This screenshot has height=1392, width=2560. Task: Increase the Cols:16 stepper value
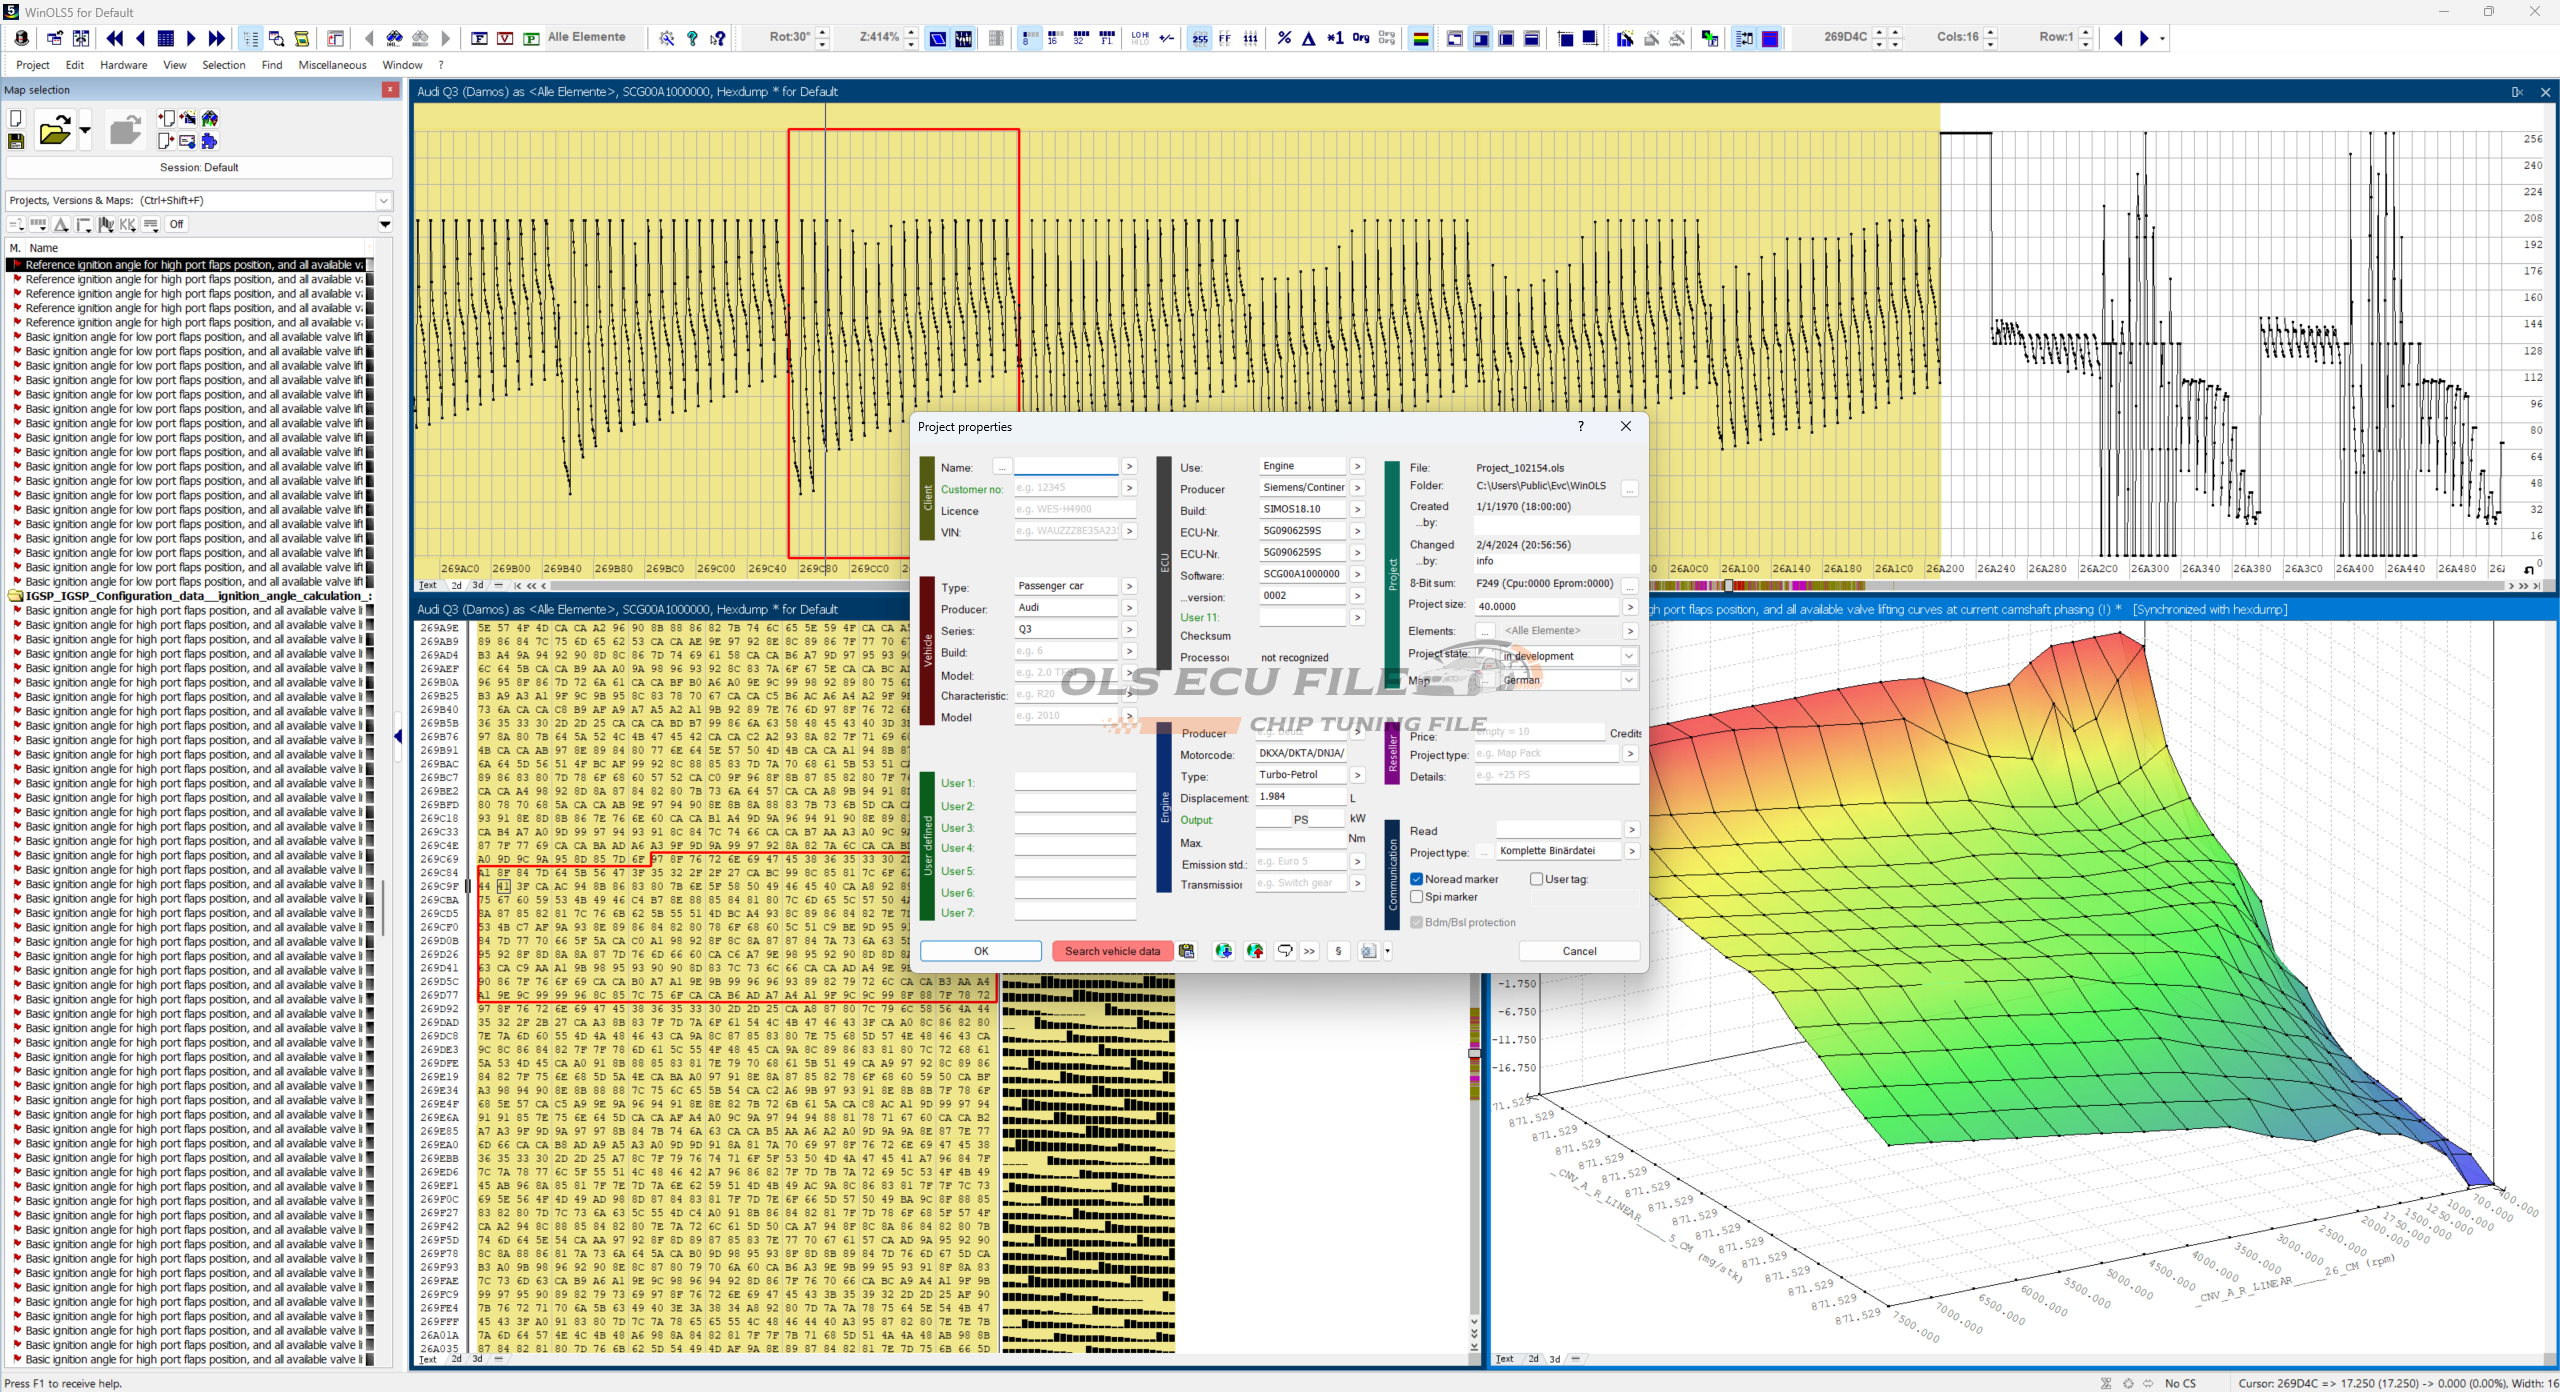(1991, 33)
